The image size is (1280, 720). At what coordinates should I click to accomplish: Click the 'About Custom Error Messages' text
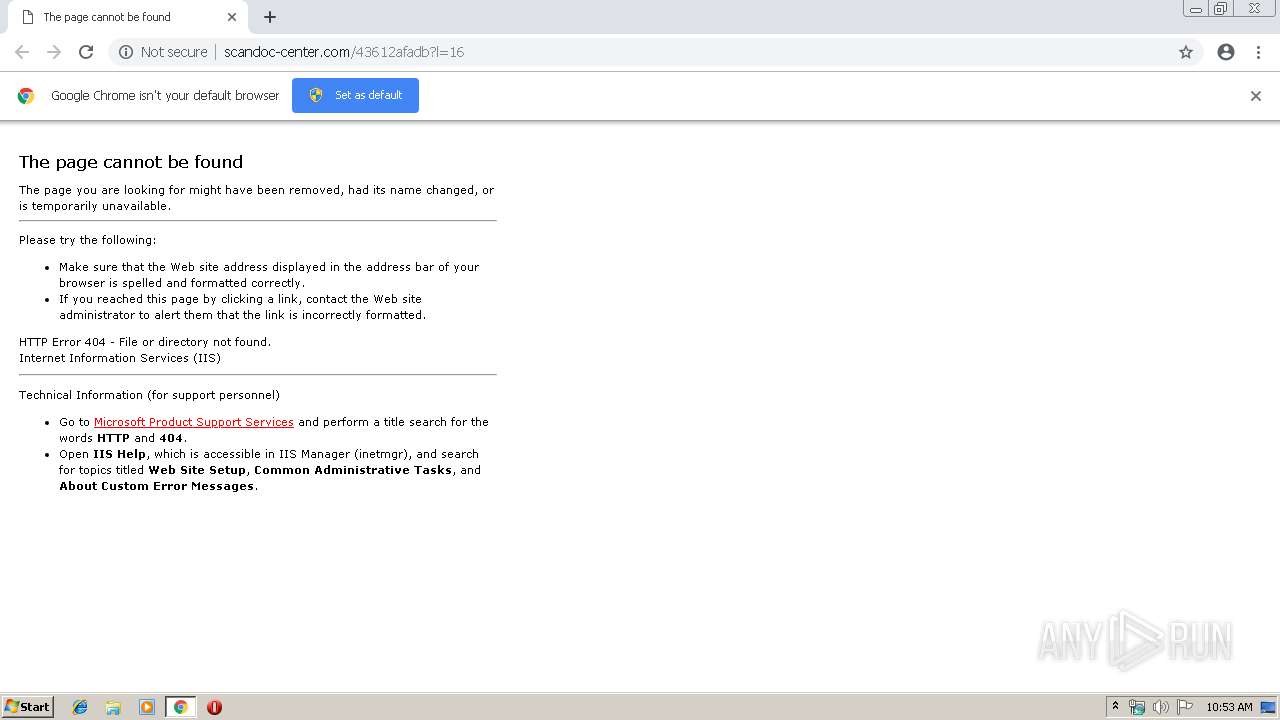156,486
